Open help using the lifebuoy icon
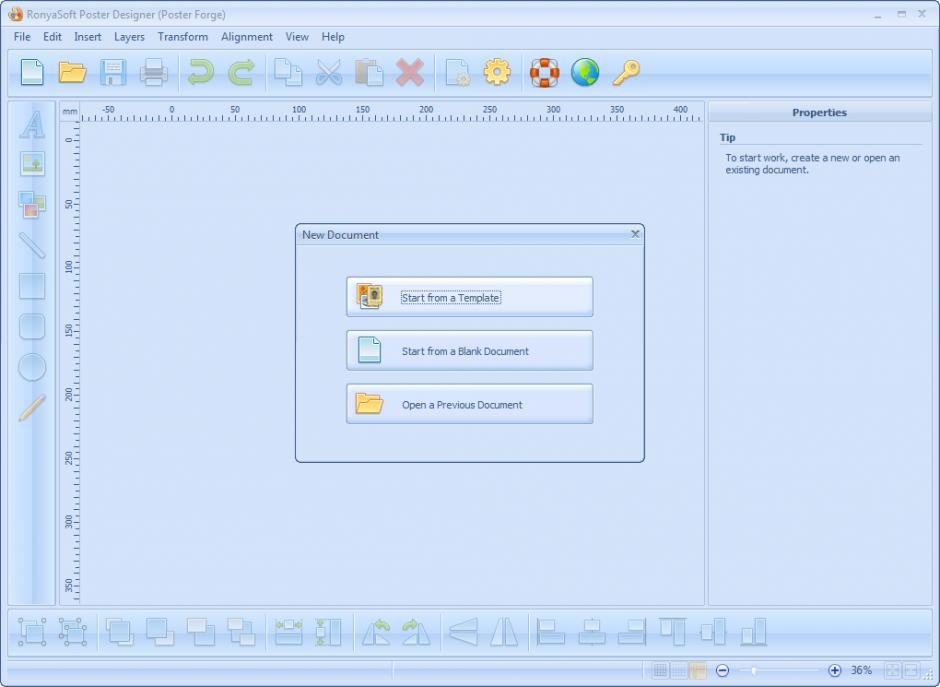Viewport: 940px width, 687px height. coord(544,73)
